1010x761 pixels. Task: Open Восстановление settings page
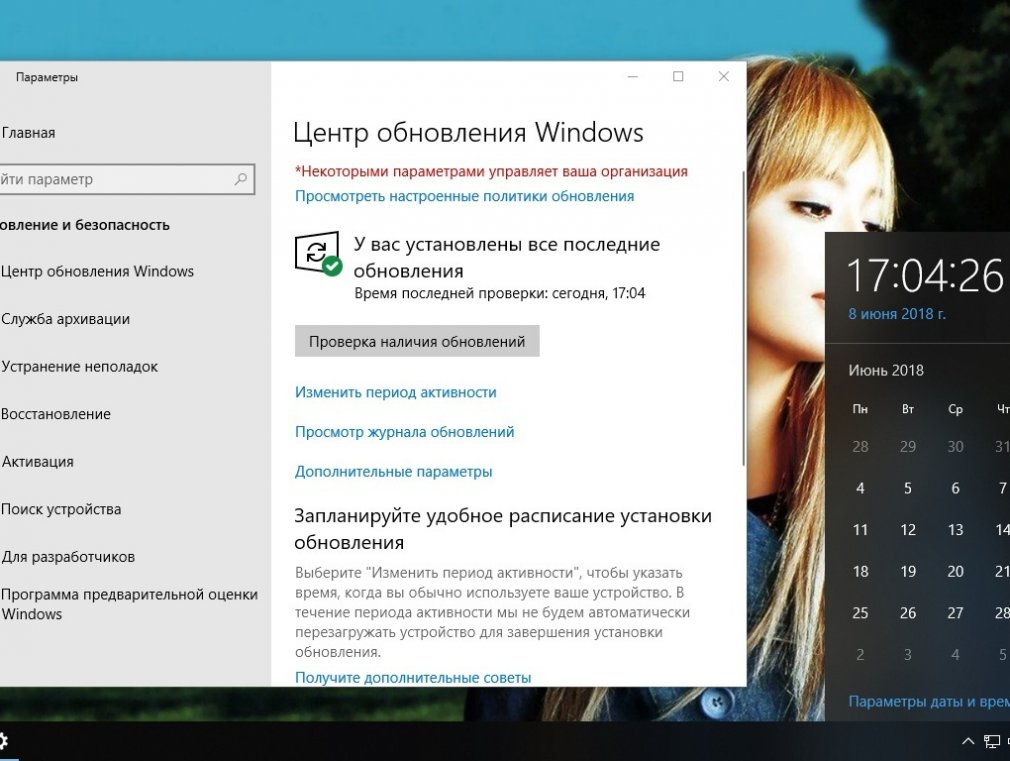55,414
